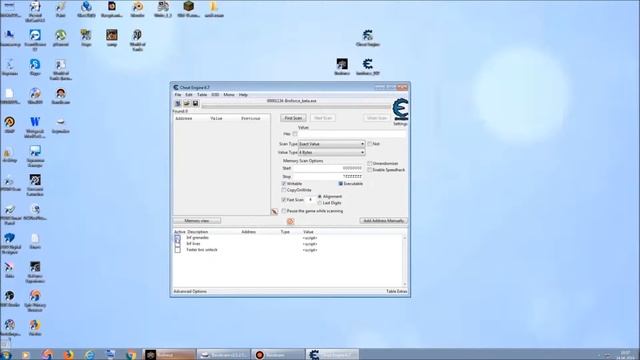Click the scan Value input field
This screenshot has height=360, width=640.
coord(352,134)
